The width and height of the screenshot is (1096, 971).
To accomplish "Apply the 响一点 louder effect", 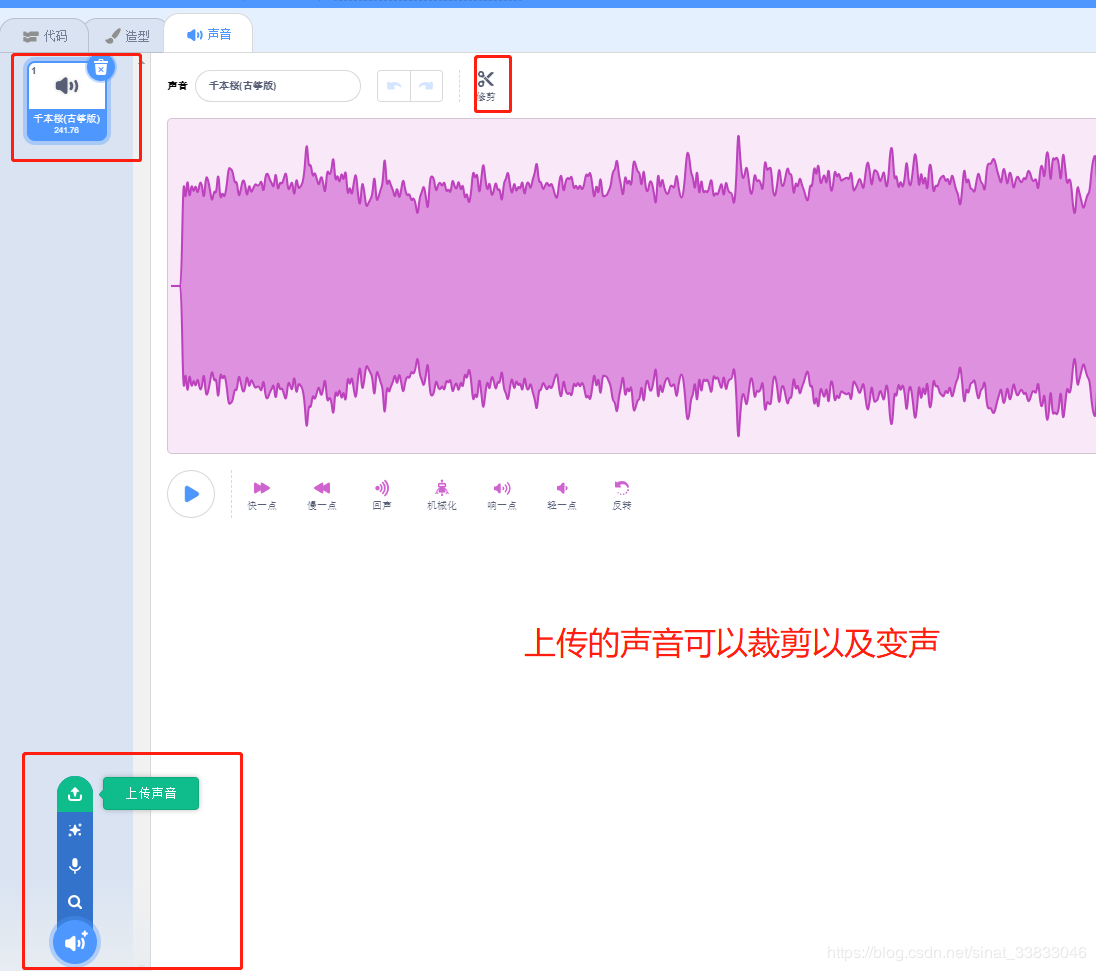I will point(501,490).
